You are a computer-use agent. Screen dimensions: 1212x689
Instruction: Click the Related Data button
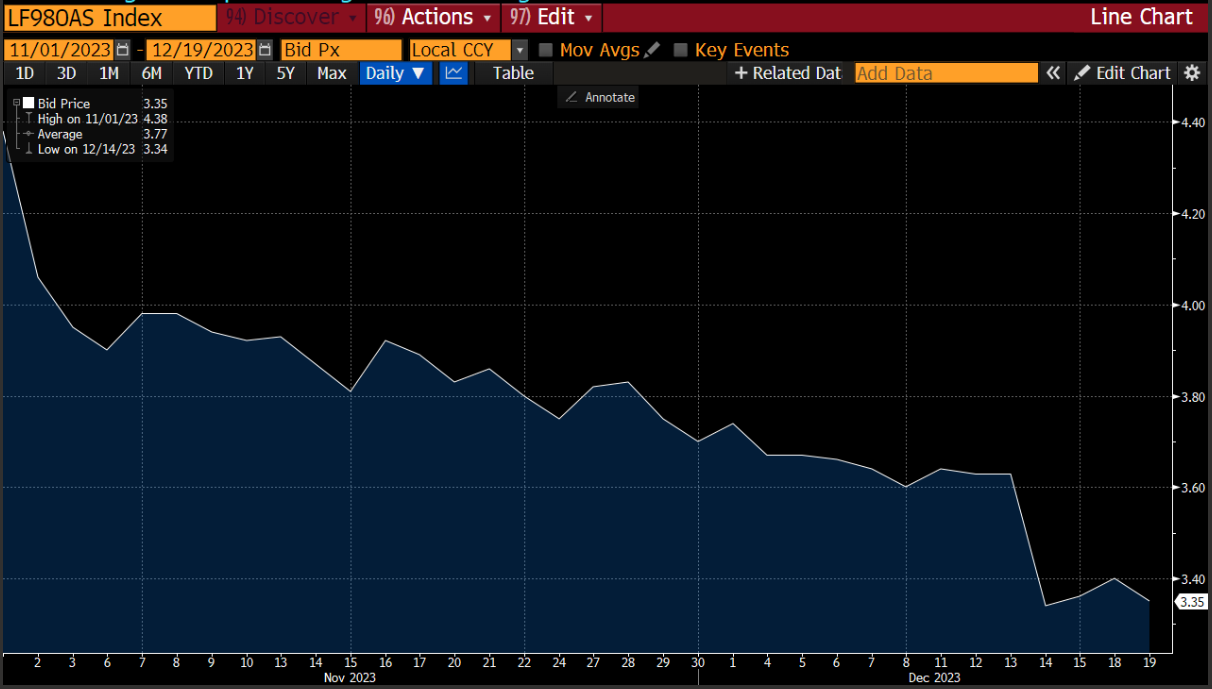(x=787, y=73)
